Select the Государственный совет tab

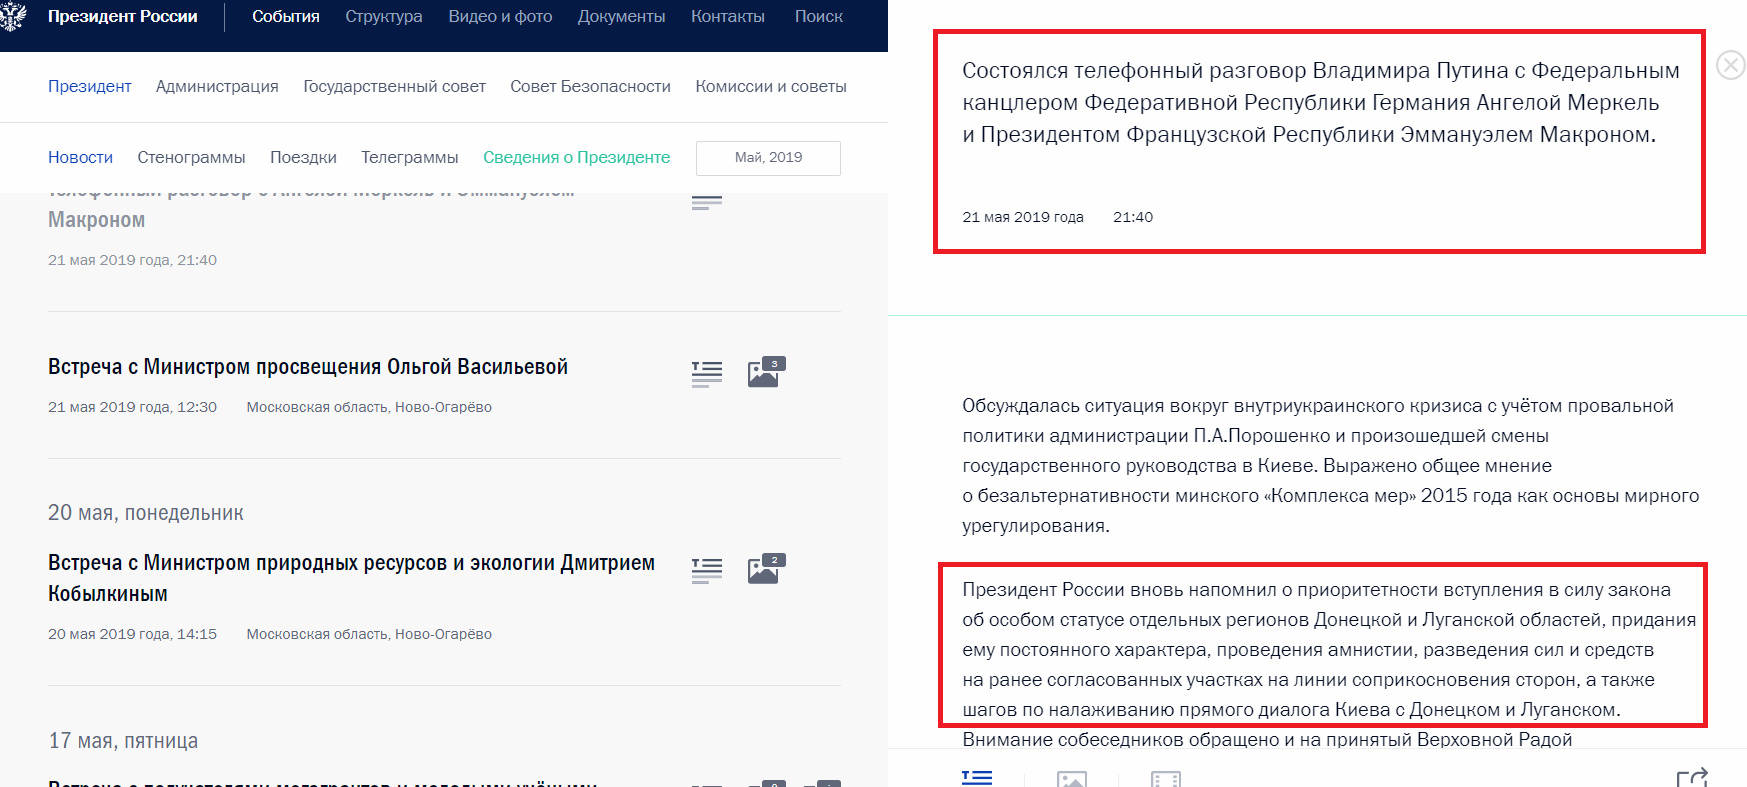[x=395, y=87]
